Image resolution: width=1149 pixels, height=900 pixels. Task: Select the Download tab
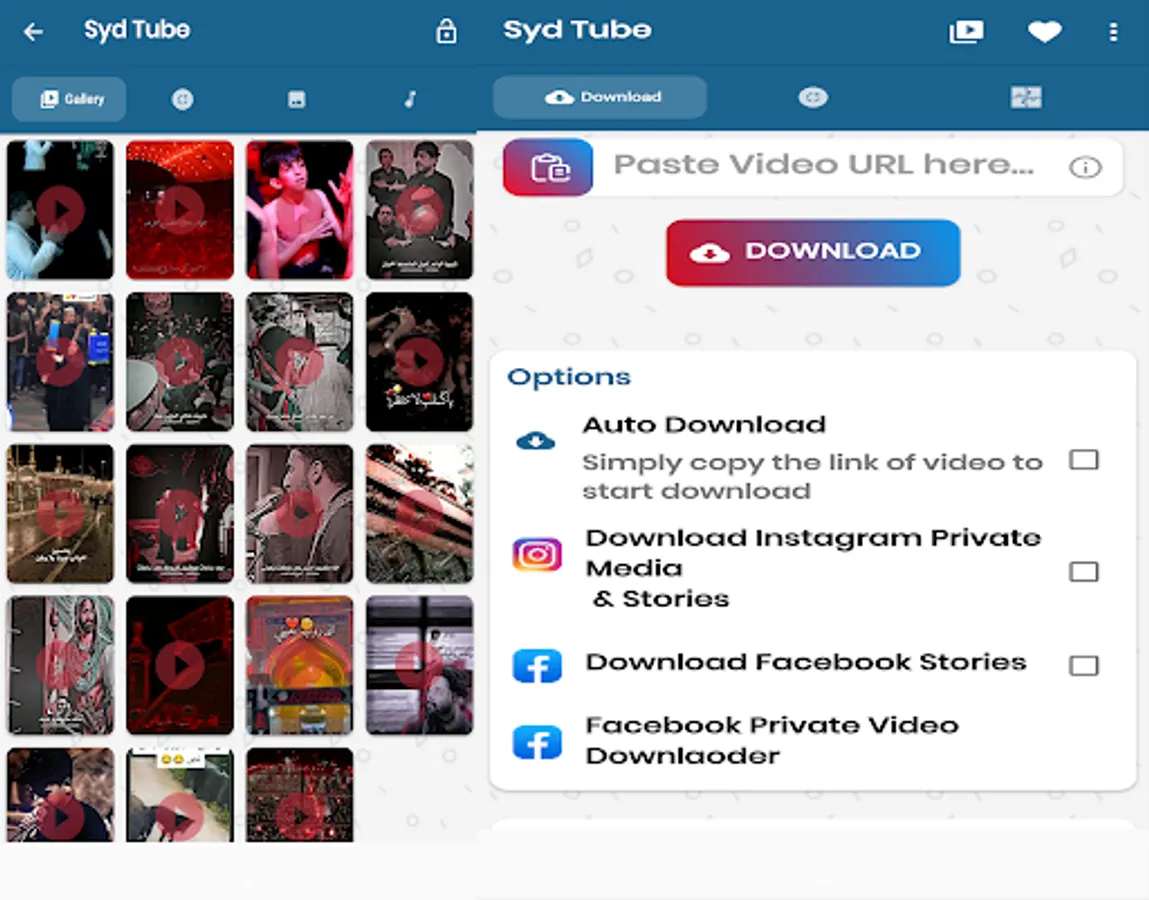point(600,97)
